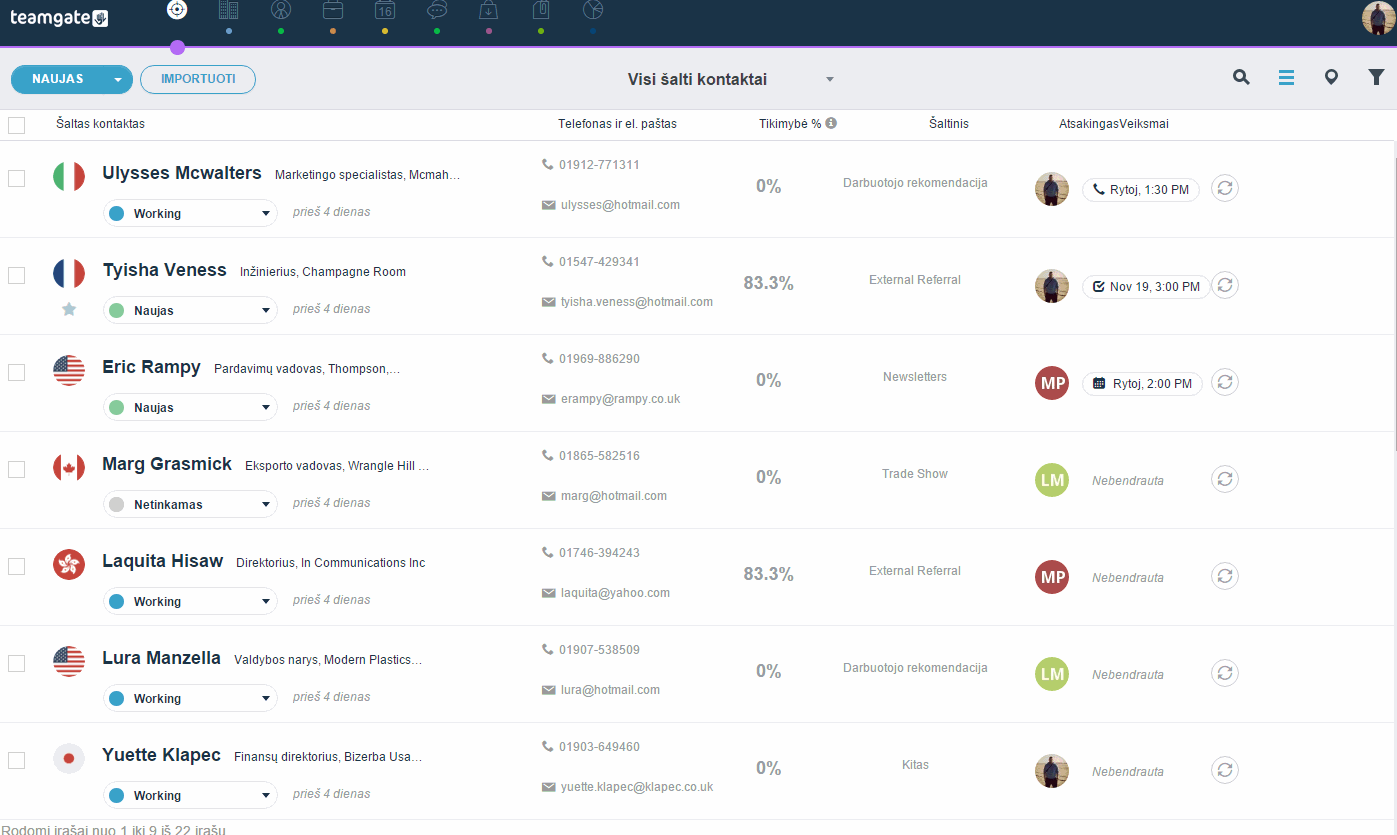Click the Šaltas kontaktas column header
The width and height of the screenshot is (1397, 835).
click(100, 124)
